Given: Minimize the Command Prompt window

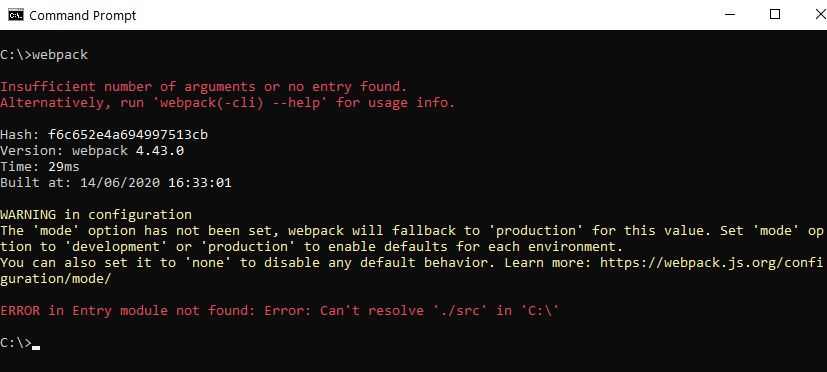Looking at the screenshot, I should [x=729, y=15].
